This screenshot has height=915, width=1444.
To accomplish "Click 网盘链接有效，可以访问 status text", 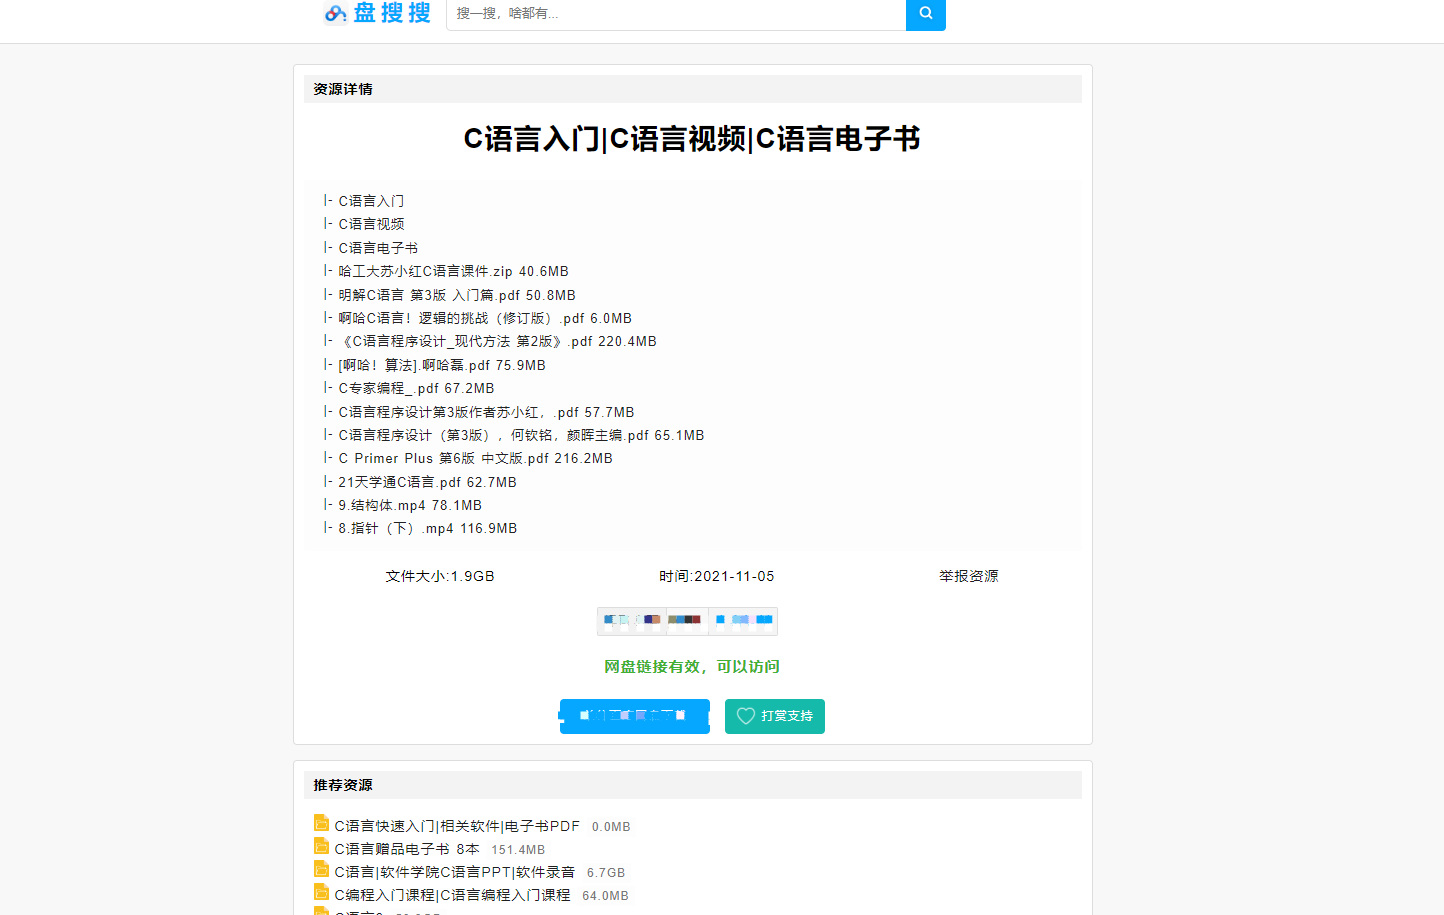I will (x=692, y=666).
